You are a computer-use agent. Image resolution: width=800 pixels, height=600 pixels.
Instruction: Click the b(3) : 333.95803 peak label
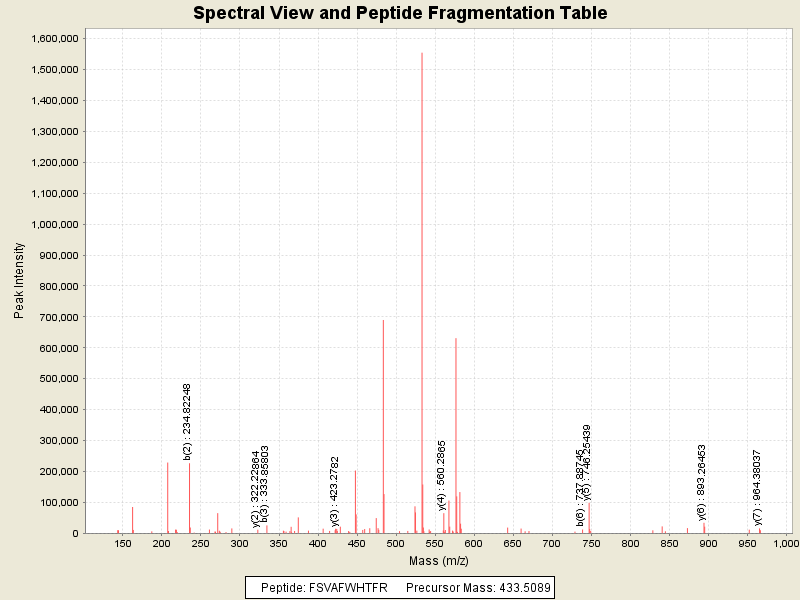pos(265,485)
